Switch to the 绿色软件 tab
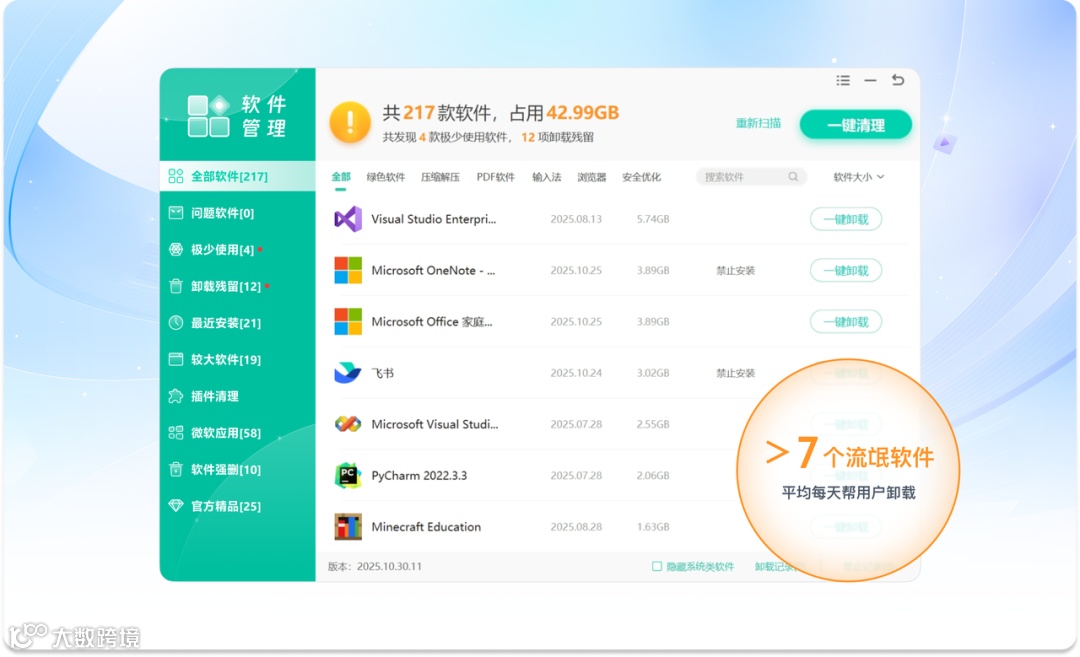Viewport: 1080px width, 657px height. click(386, 177)
